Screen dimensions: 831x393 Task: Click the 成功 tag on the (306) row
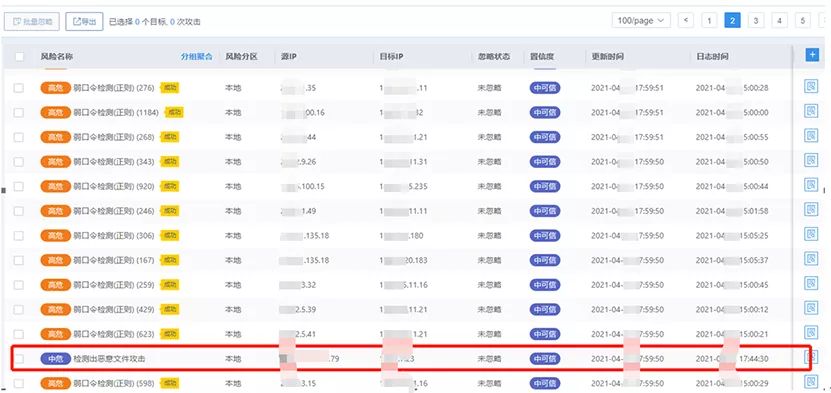pyautogui.click(x=170, y=235)
